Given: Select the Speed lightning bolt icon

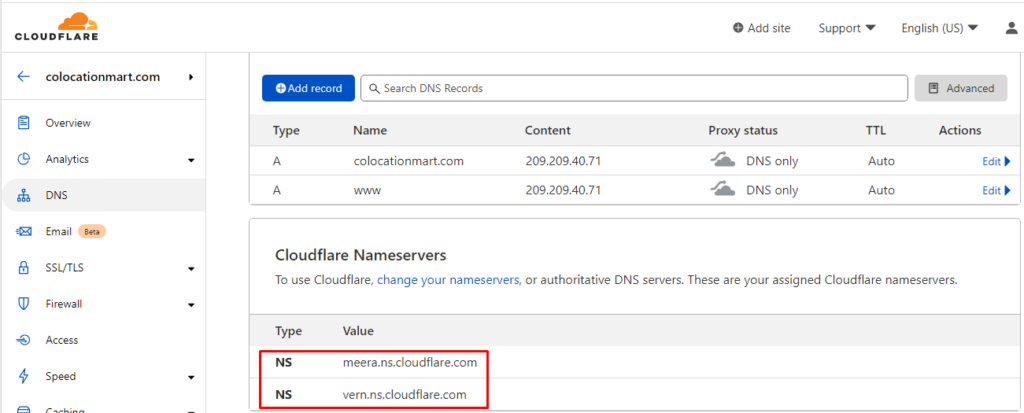Looking at the screenshot, I should coord(24,376).
